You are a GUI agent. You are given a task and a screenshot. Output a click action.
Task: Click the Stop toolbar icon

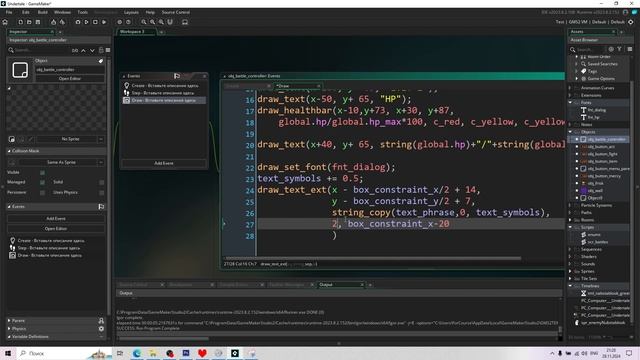coord(95,22)
